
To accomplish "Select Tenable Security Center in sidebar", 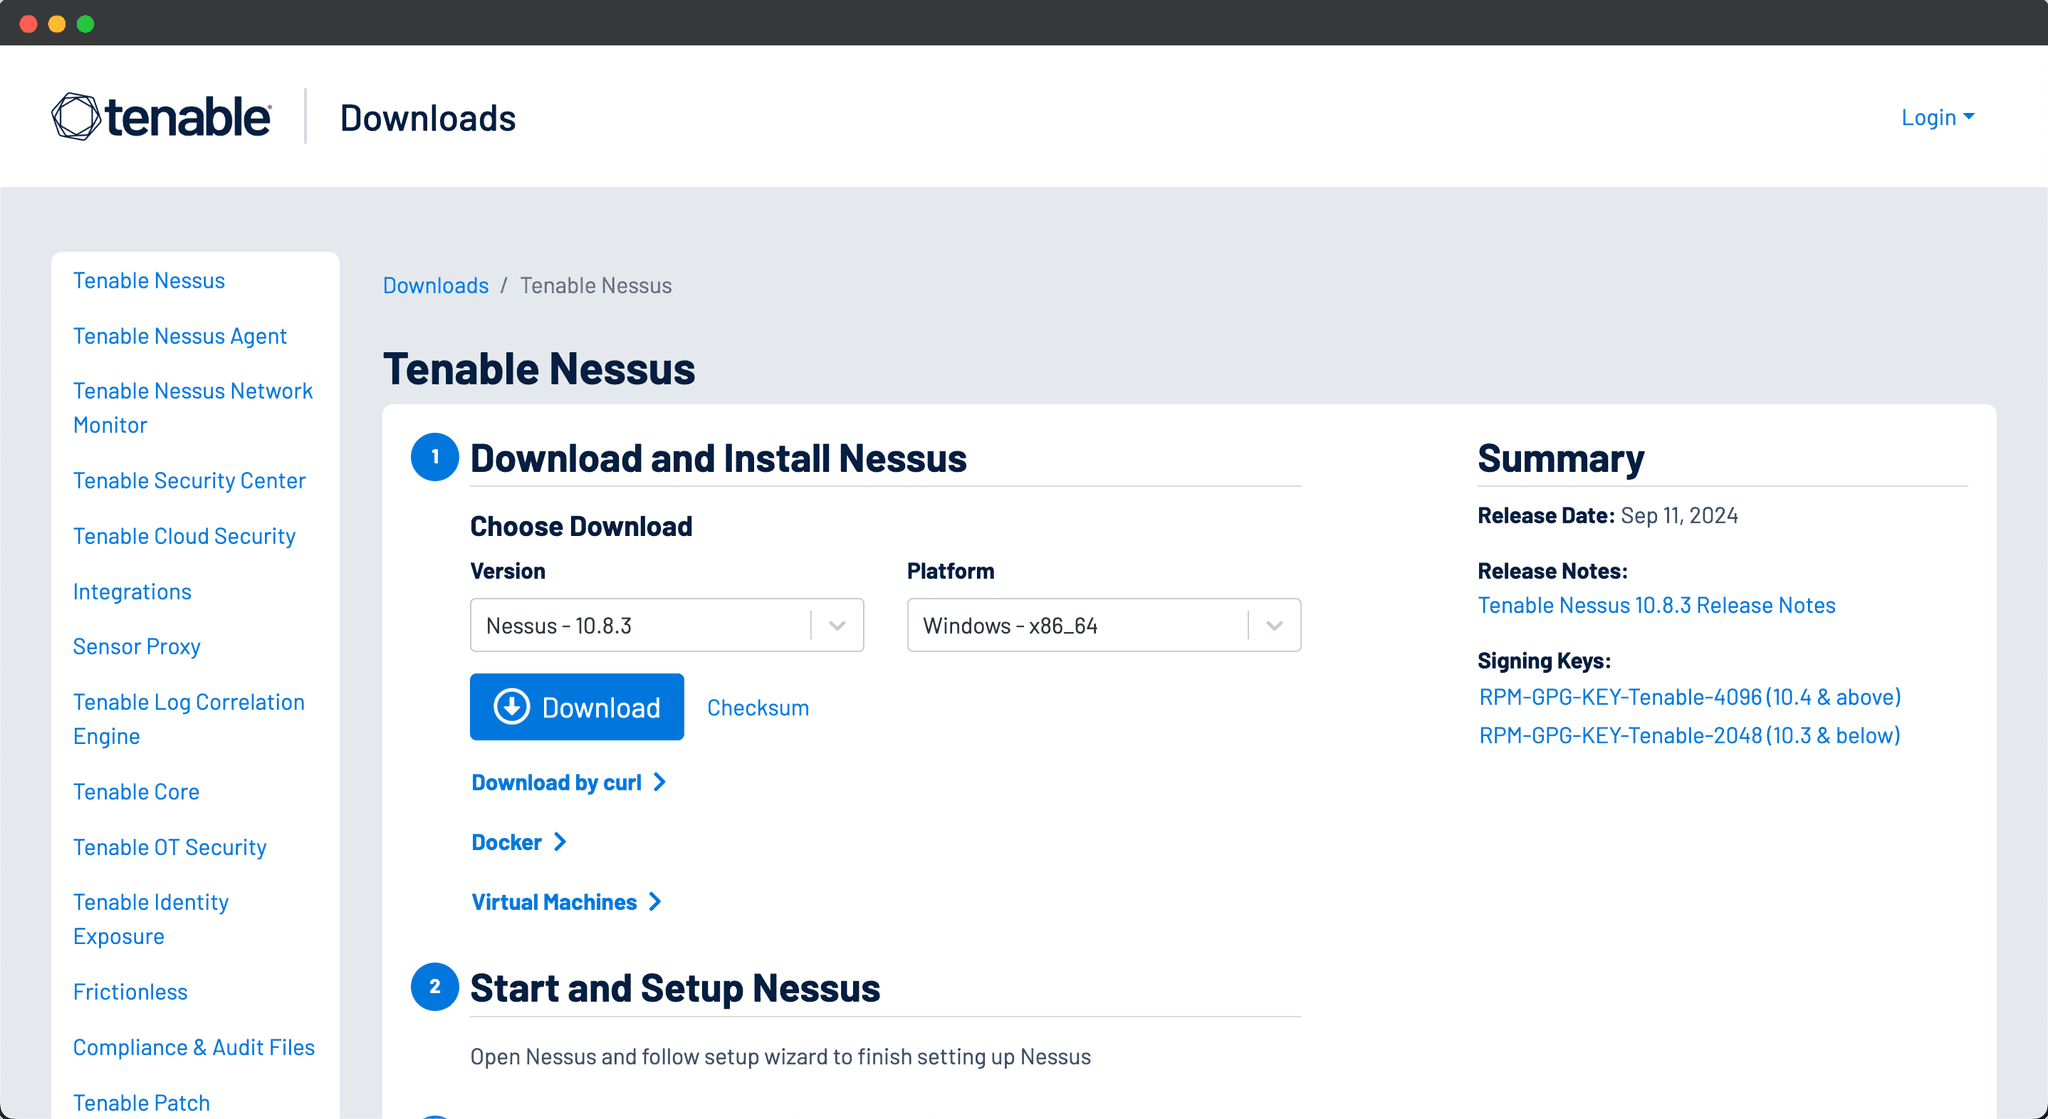I will tap(189, 481).
